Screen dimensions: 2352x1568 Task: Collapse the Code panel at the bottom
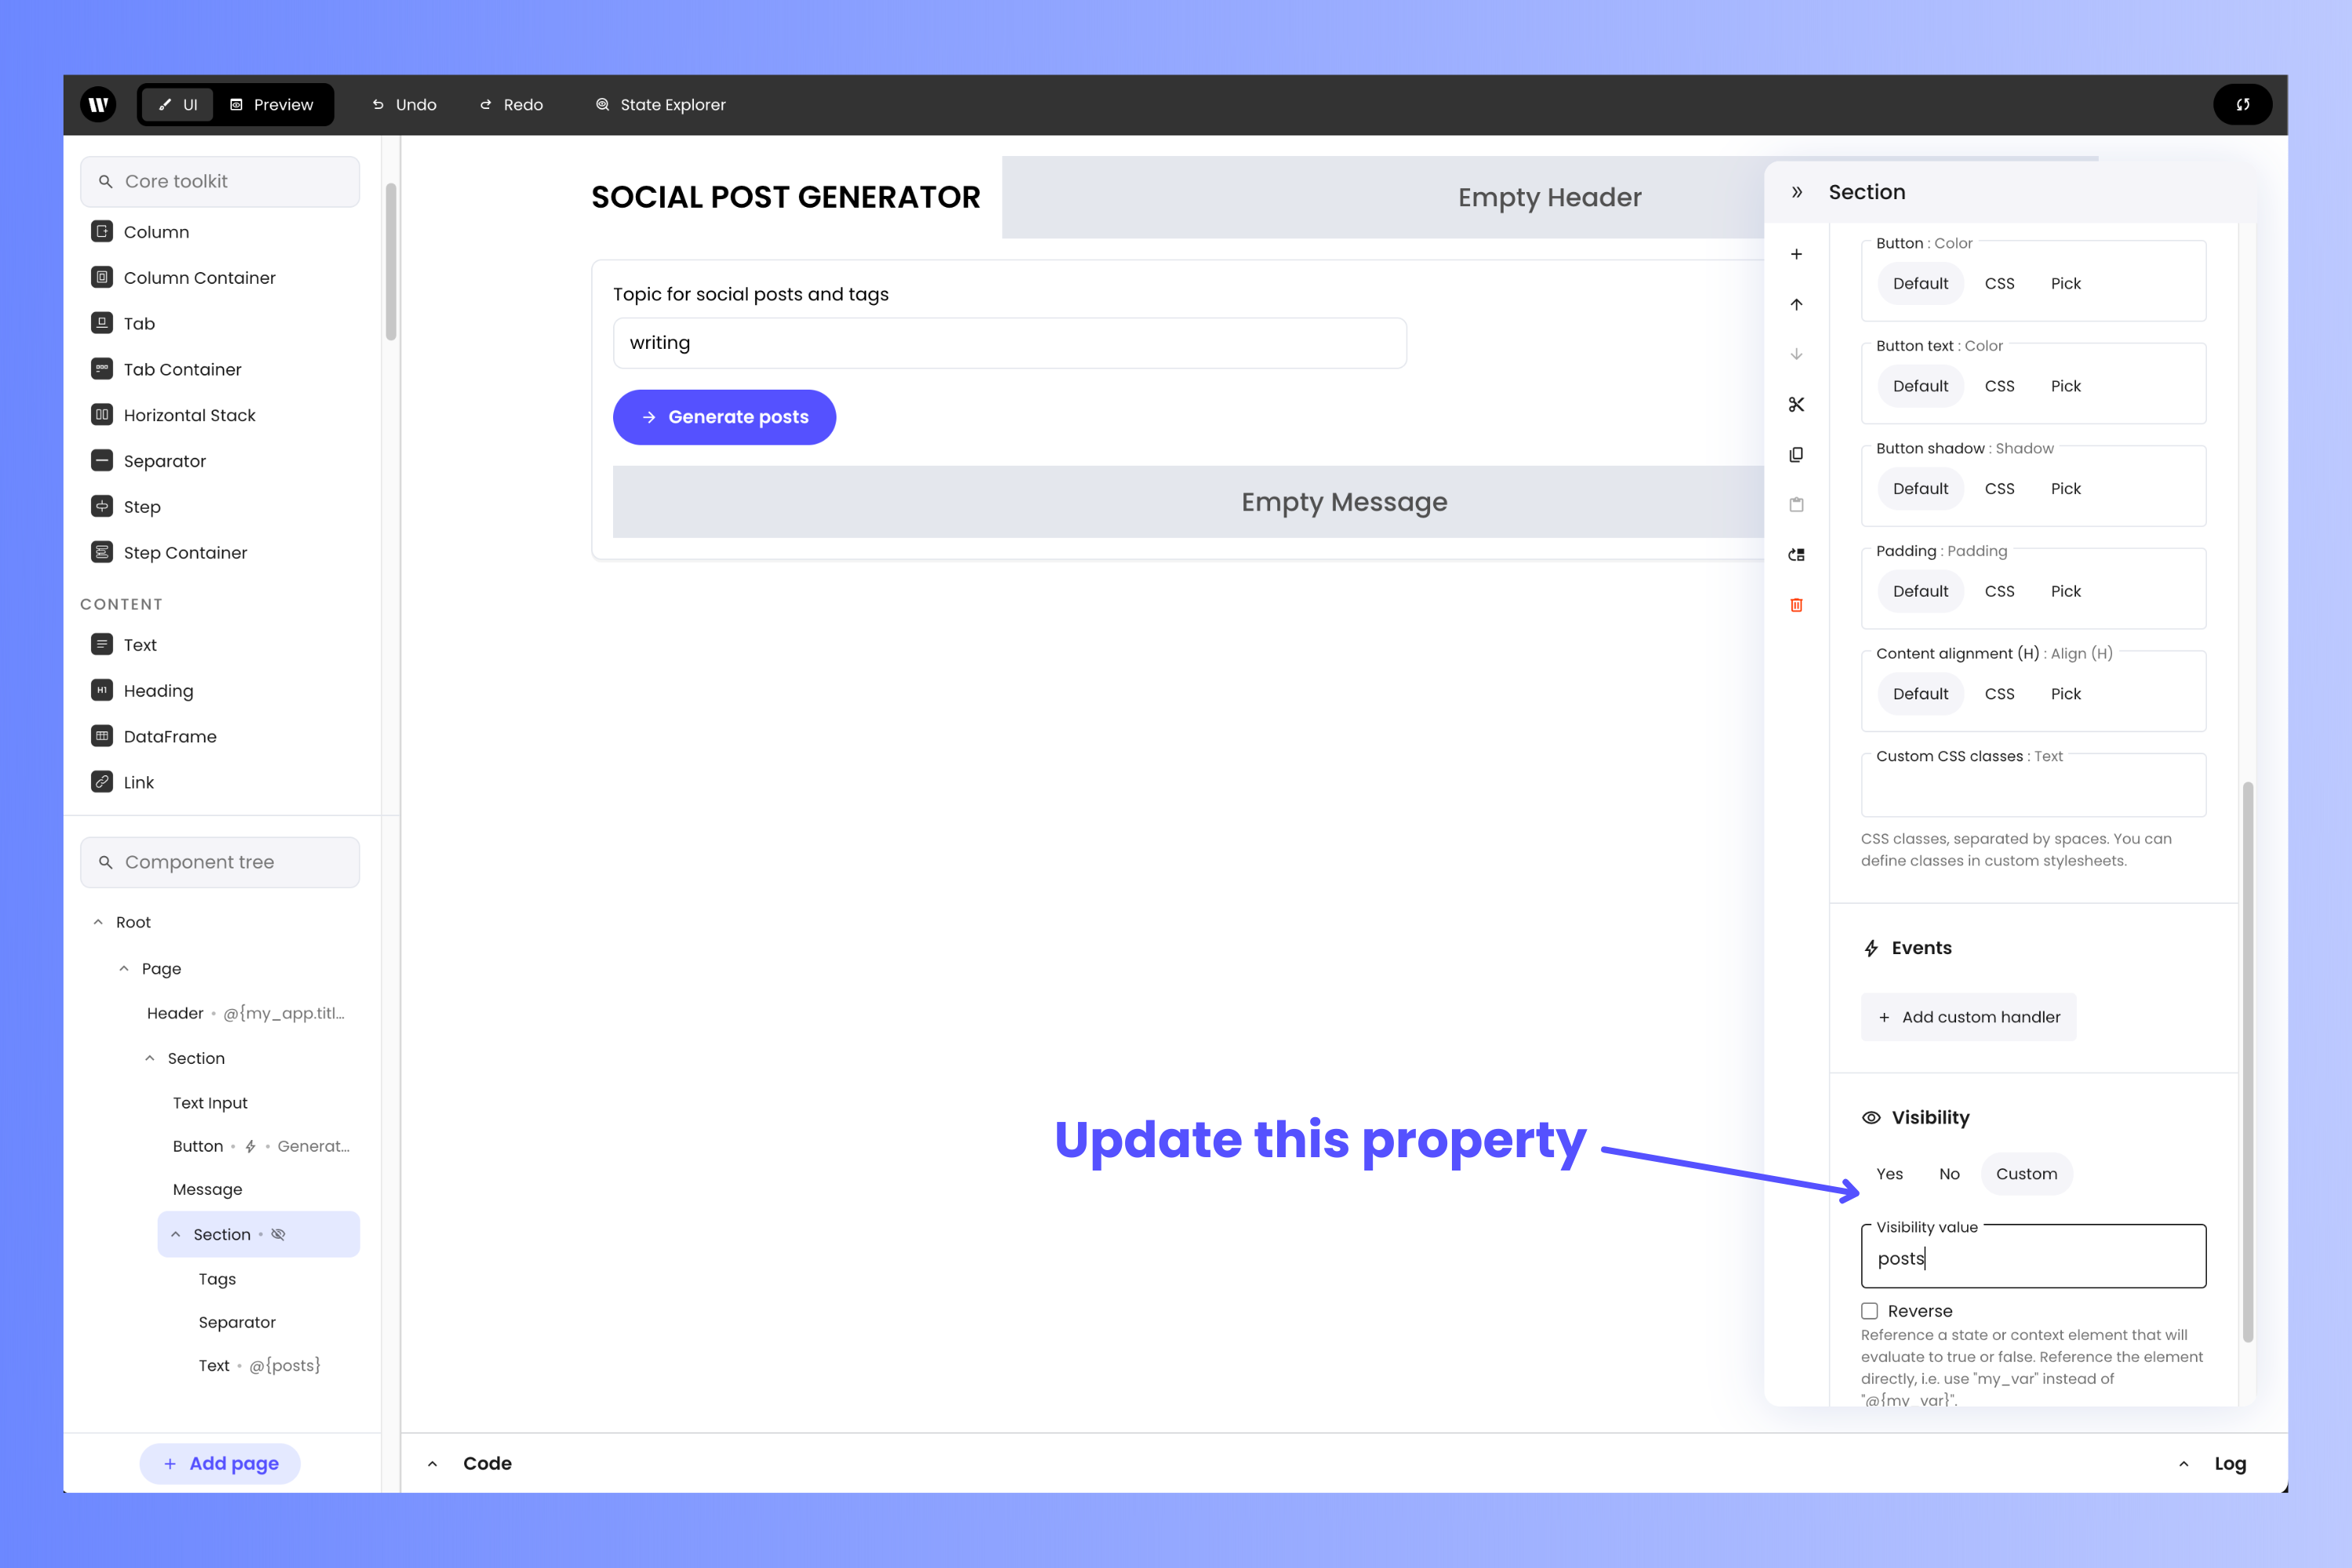point(433,1463)
